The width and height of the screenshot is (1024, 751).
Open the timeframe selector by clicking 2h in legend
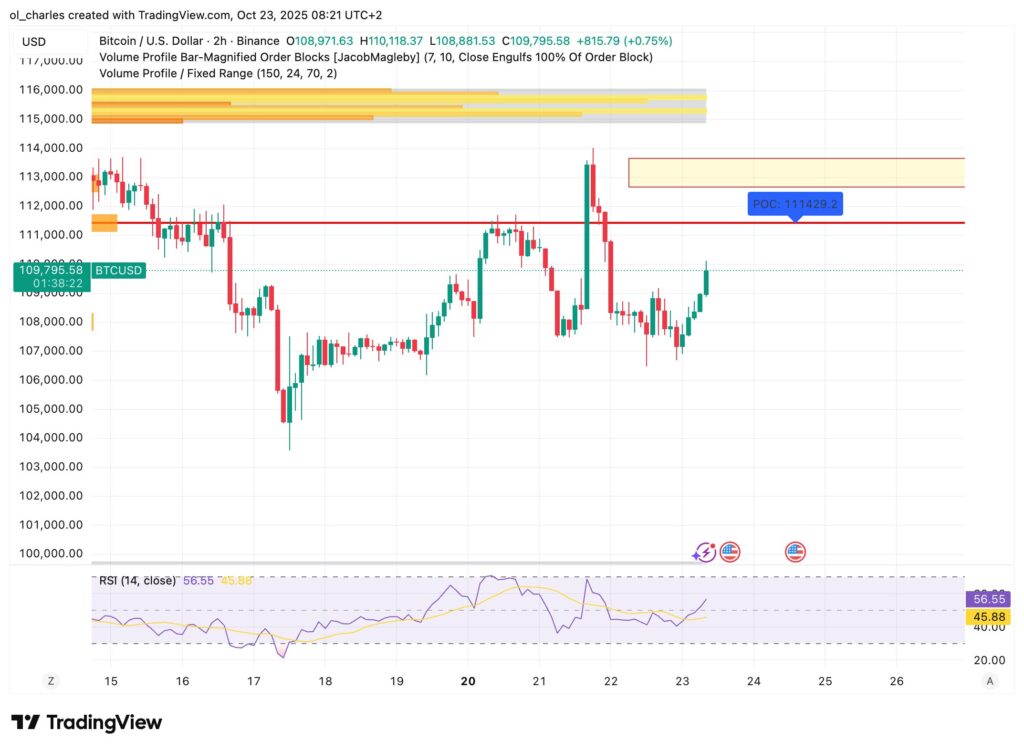222,41
